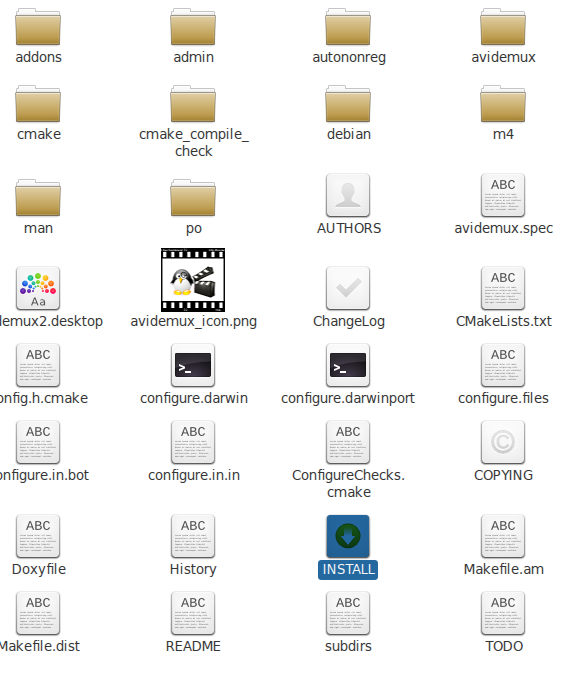The height and width of the screenshot is (693, 563).
Task: Click the COPYING file name label
Action: pos(503,475)
